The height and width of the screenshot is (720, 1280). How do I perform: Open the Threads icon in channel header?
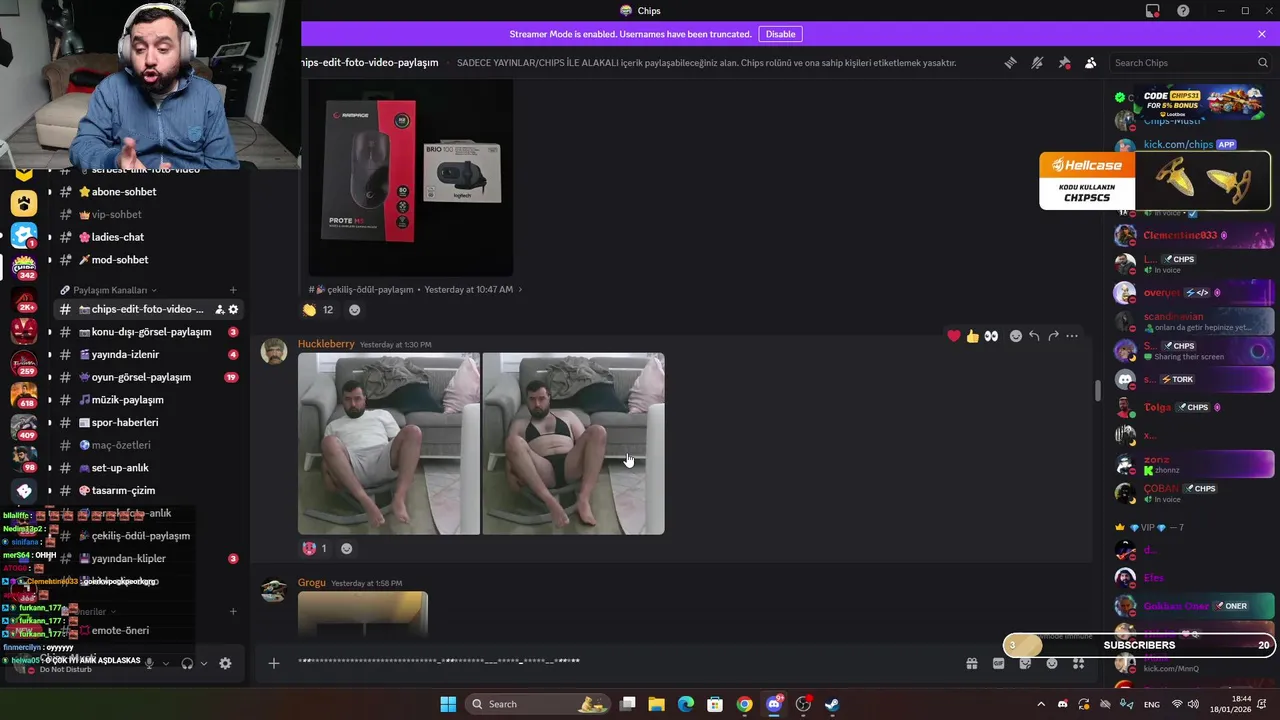1010,62
